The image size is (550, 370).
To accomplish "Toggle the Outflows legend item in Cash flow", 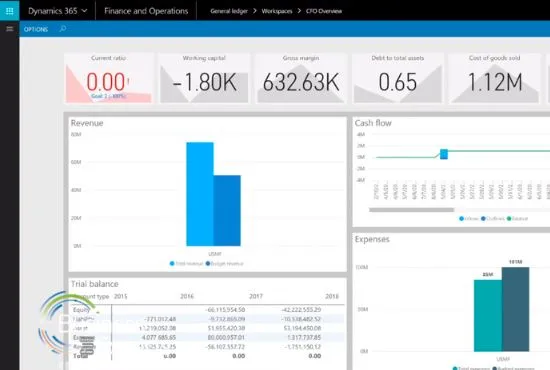I will 493,218.
